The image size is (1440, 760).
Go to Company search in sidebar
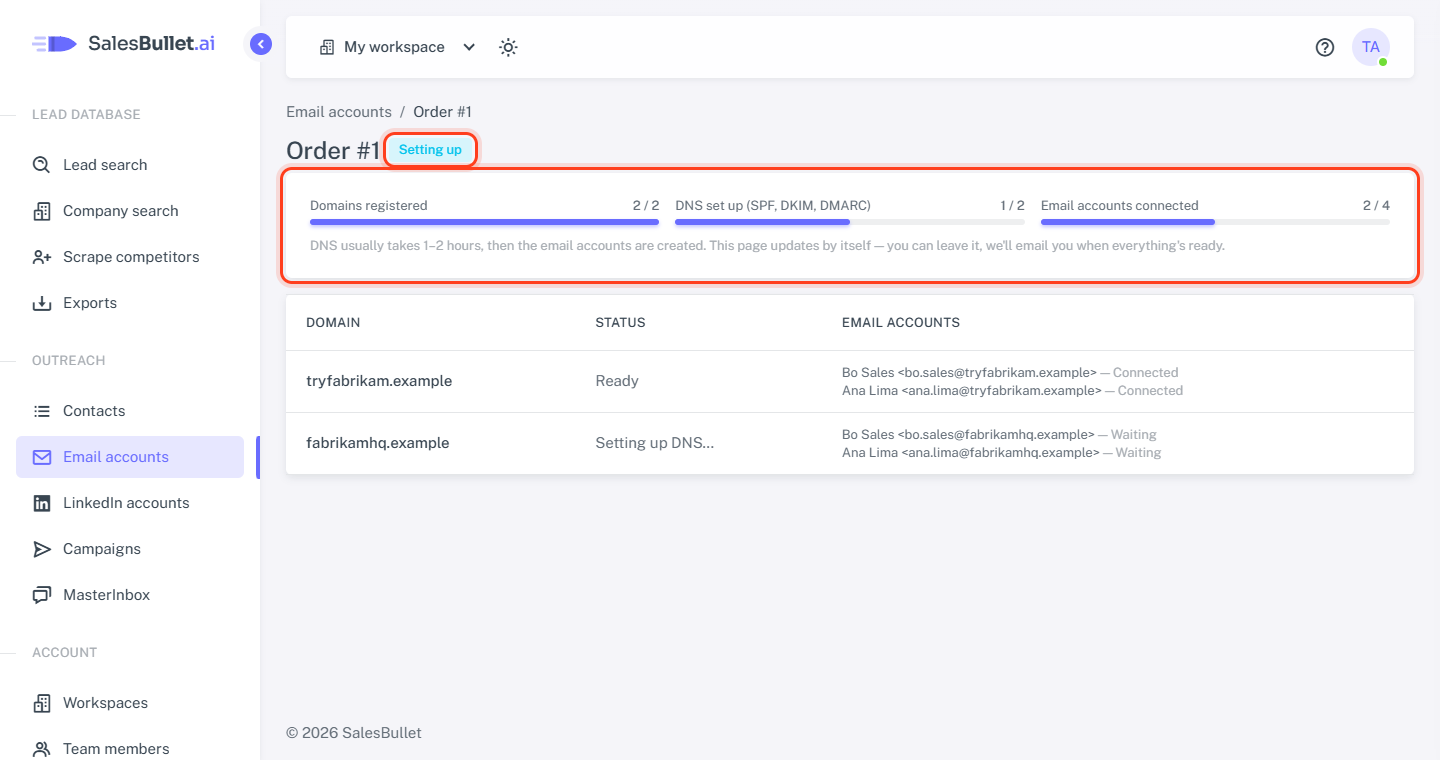pos(130,211)
